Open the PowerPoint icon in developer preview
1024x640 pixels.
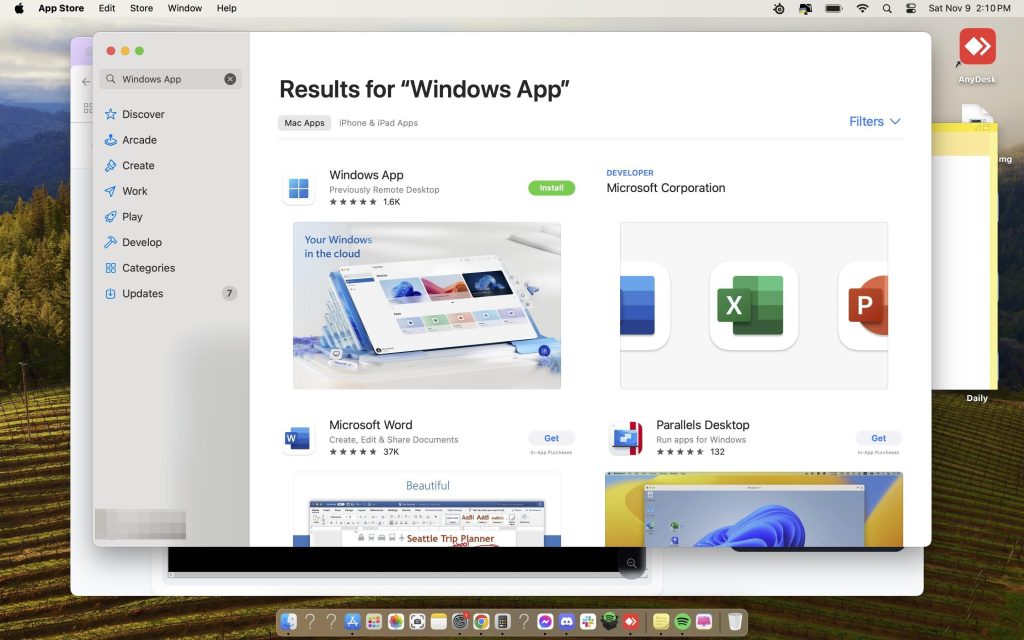(863, 306)
